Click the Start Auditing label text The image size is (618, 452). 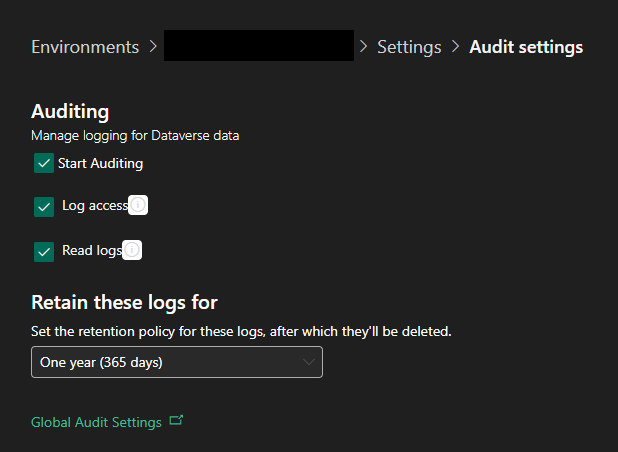(100, 163)
